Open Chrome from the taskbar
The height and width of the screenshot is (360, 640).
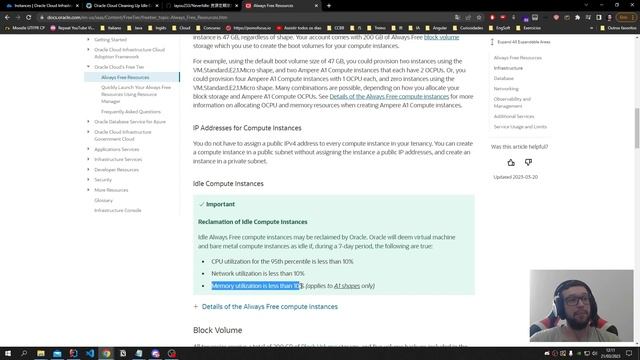coord(106,353)
